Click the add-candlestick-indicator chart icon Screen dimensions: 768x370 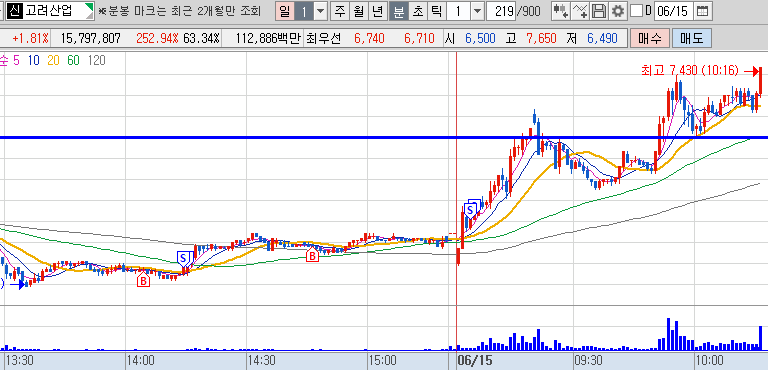pos(561,11)
